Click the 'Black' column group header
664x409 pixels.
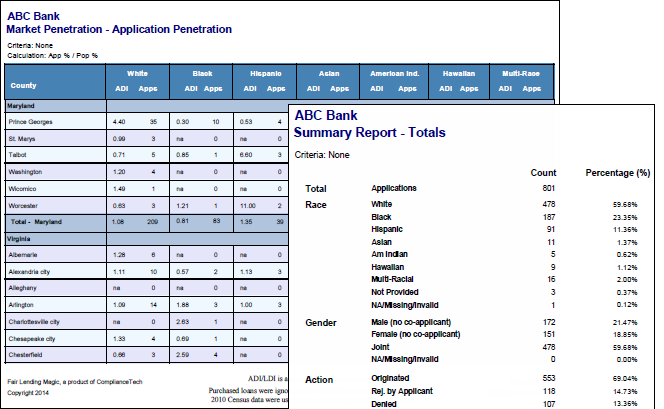[x=202, y=74]
